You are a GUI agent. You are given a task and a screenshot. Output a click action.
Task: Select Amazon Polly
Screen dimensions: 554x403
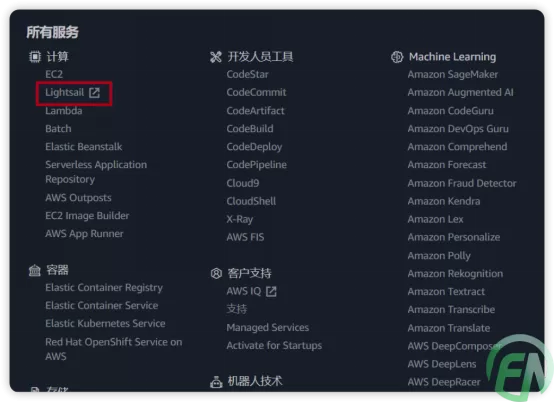(x=439, y=256)
